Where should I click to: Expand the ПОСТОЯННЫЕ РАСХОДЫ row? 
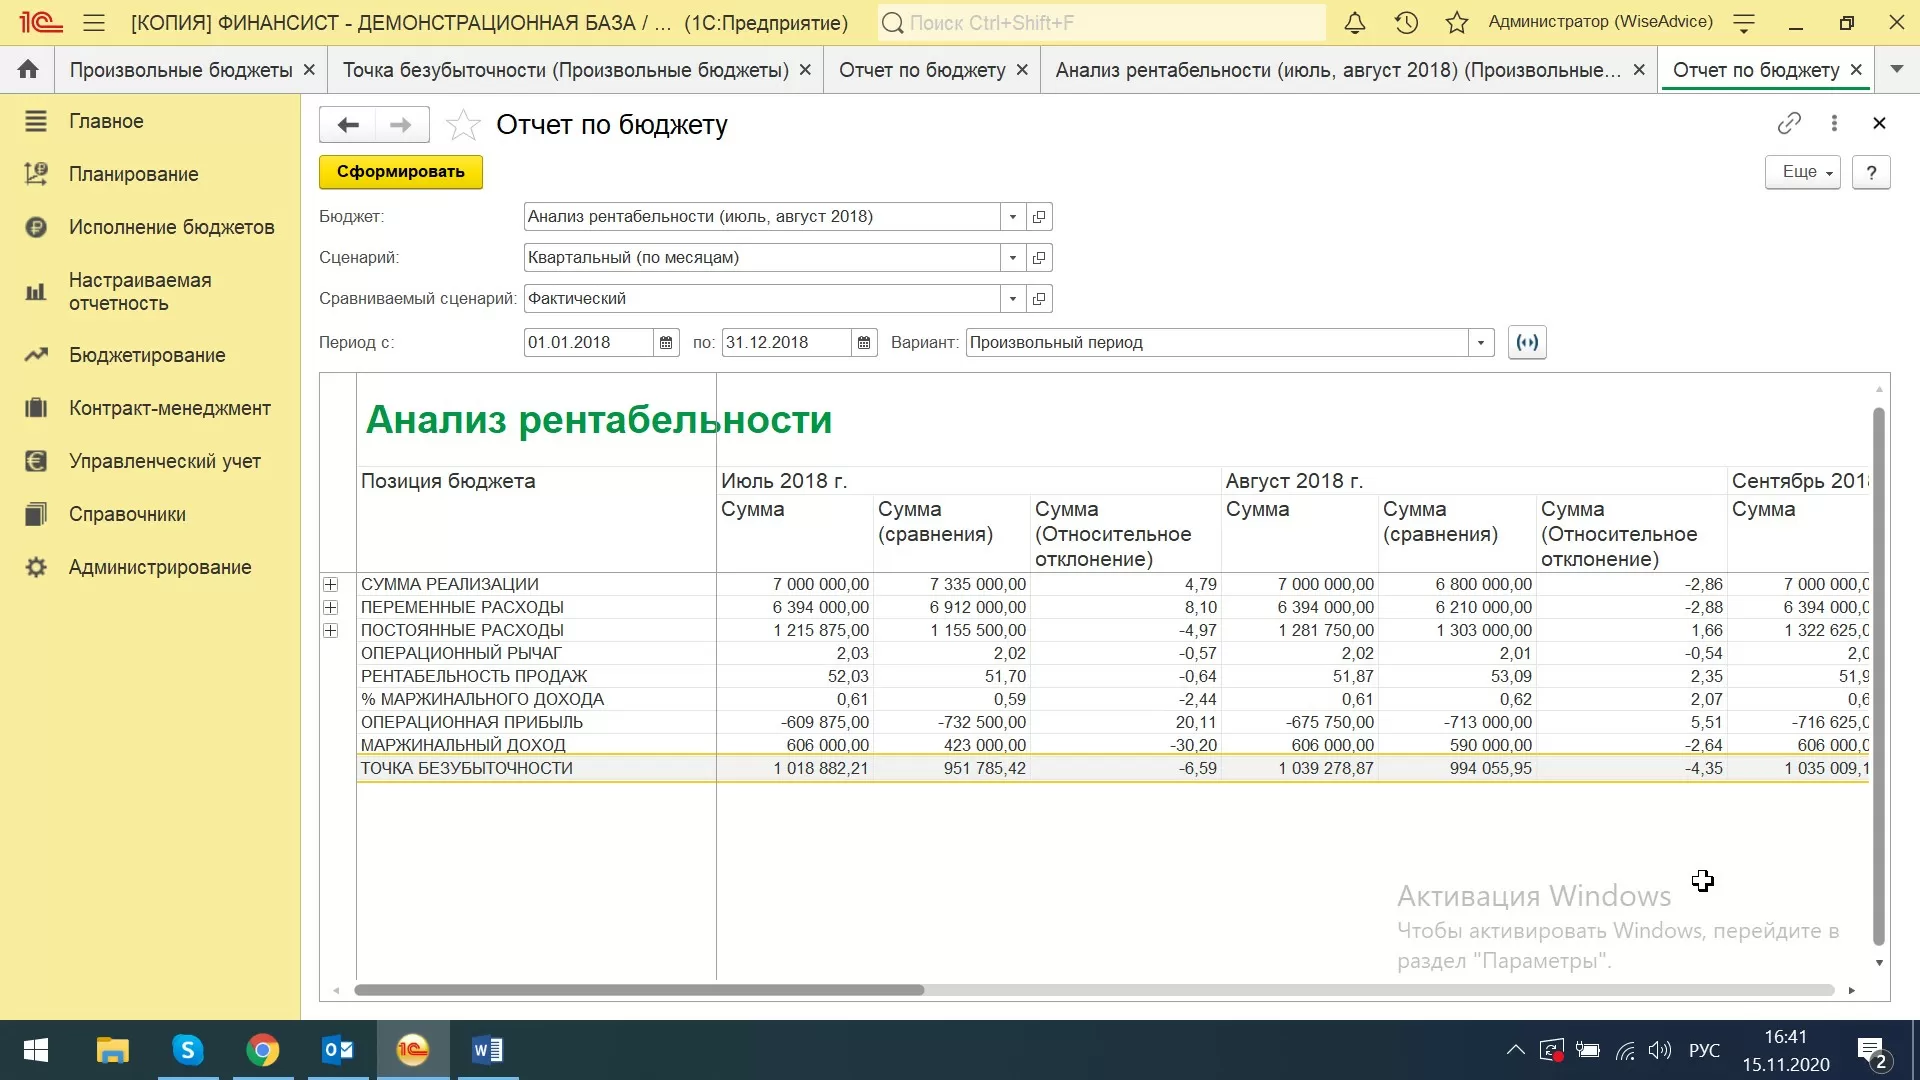tap(331, 631)
